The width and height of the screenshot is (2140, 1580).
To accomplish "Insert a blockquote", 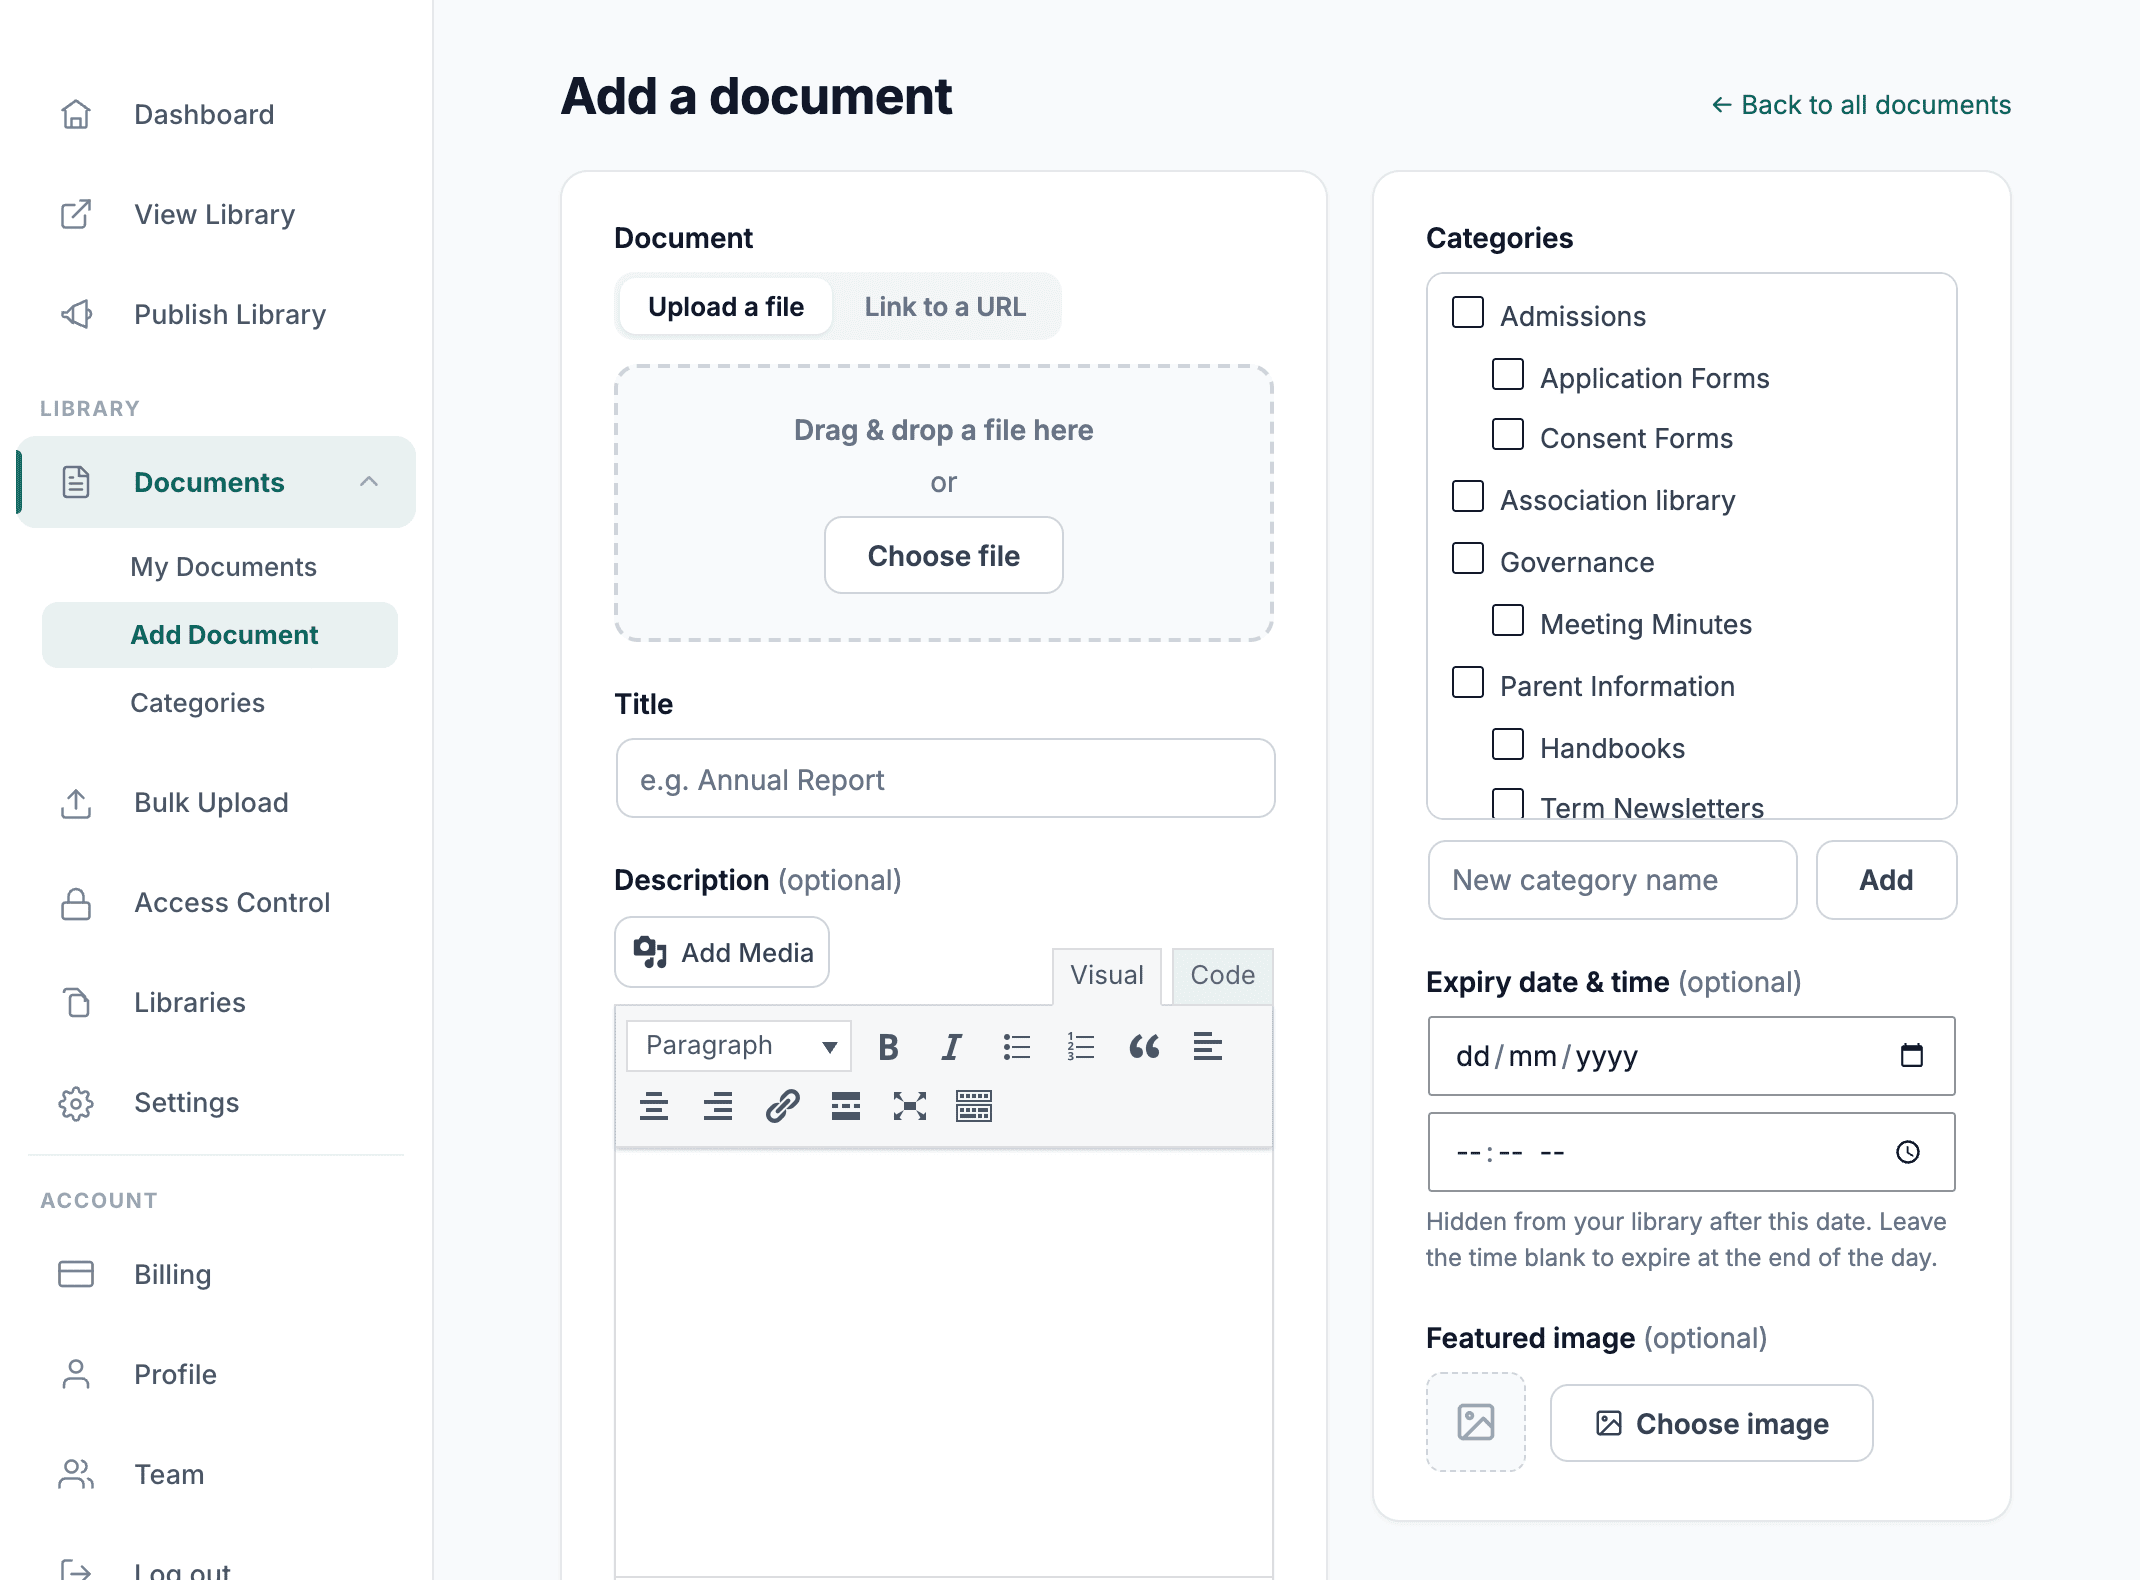I will point(1145,1047).
